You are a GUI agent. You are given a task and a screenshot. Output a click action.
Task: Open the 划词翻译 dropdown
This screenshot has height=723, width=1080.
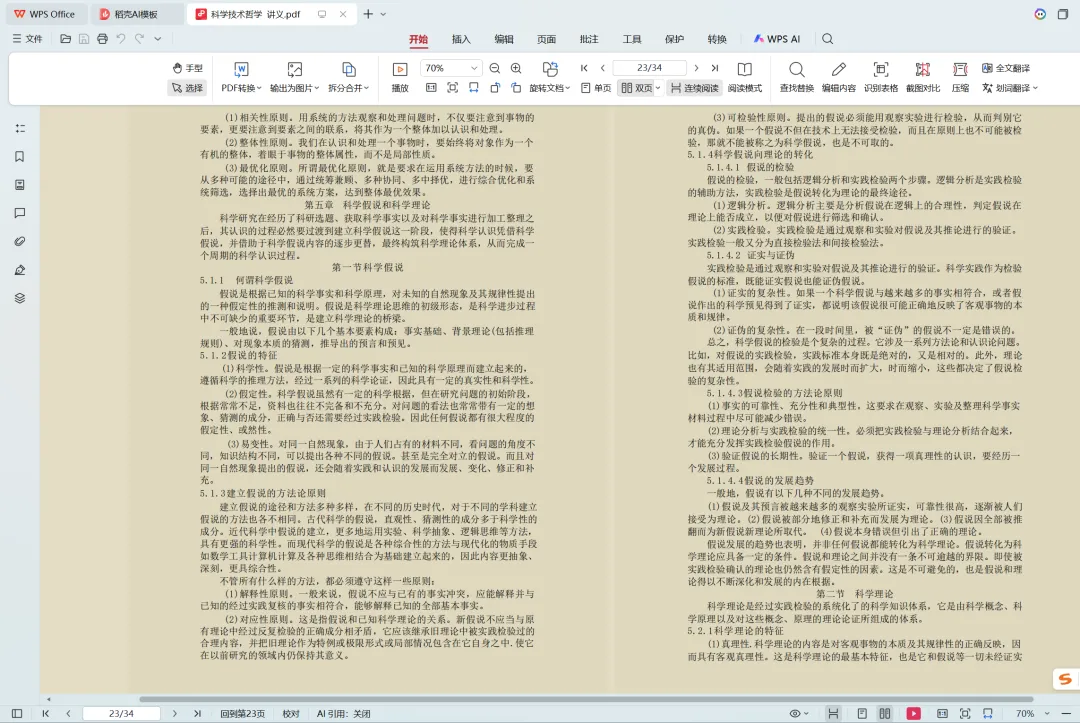point(1010,87)
